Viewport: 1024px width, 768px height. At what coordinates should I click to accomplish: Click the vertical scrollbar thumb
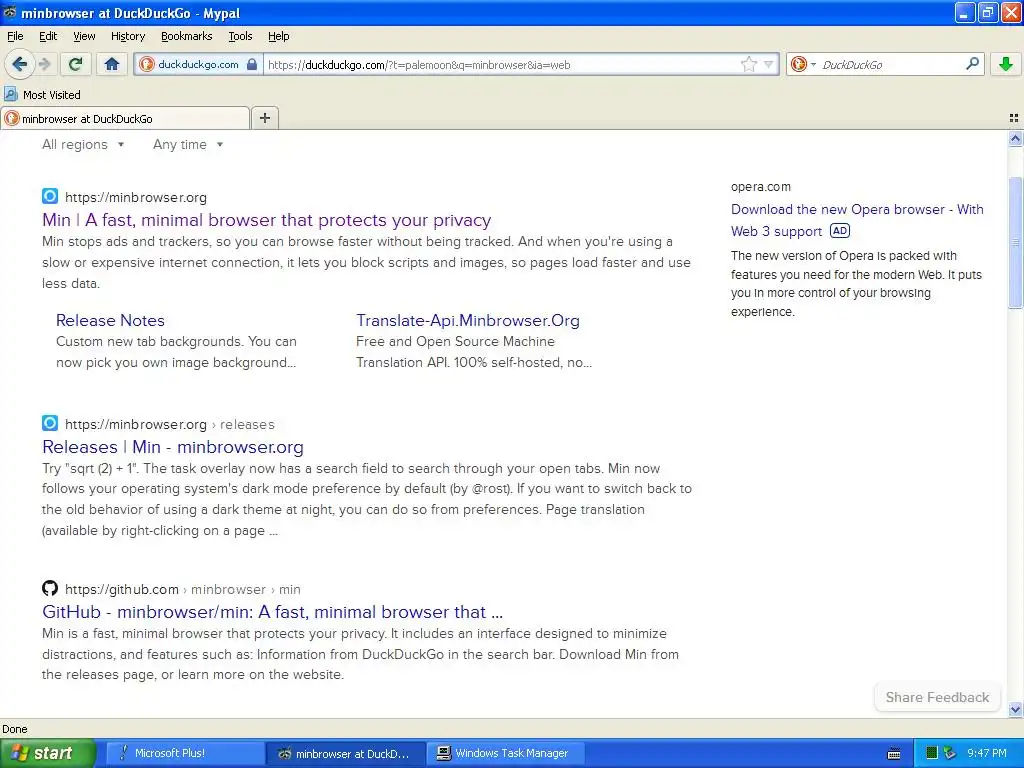[1015, 242]
